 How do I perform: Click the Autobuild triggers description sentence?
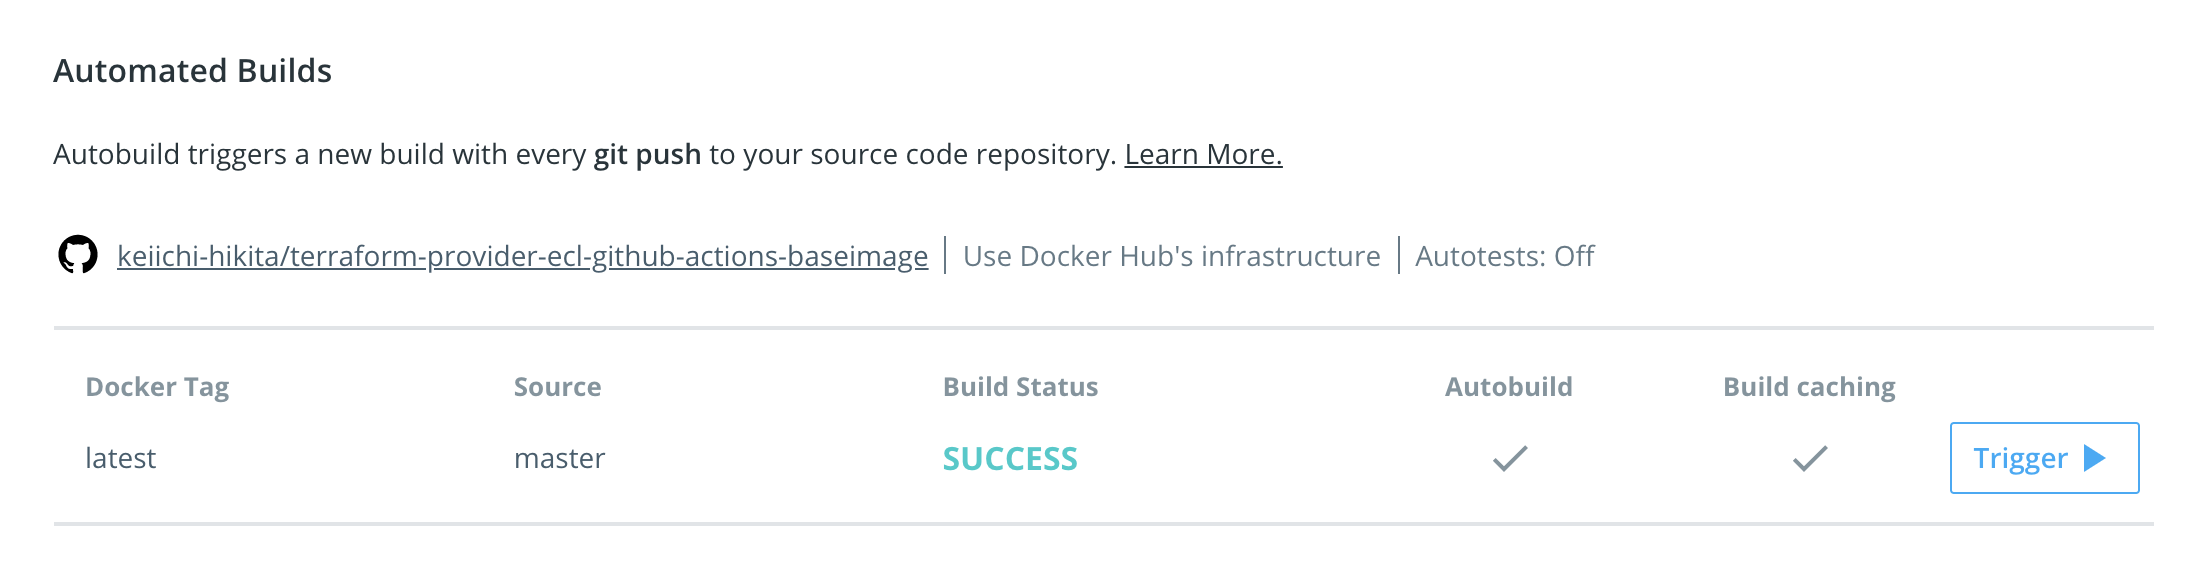pos(585,154)
